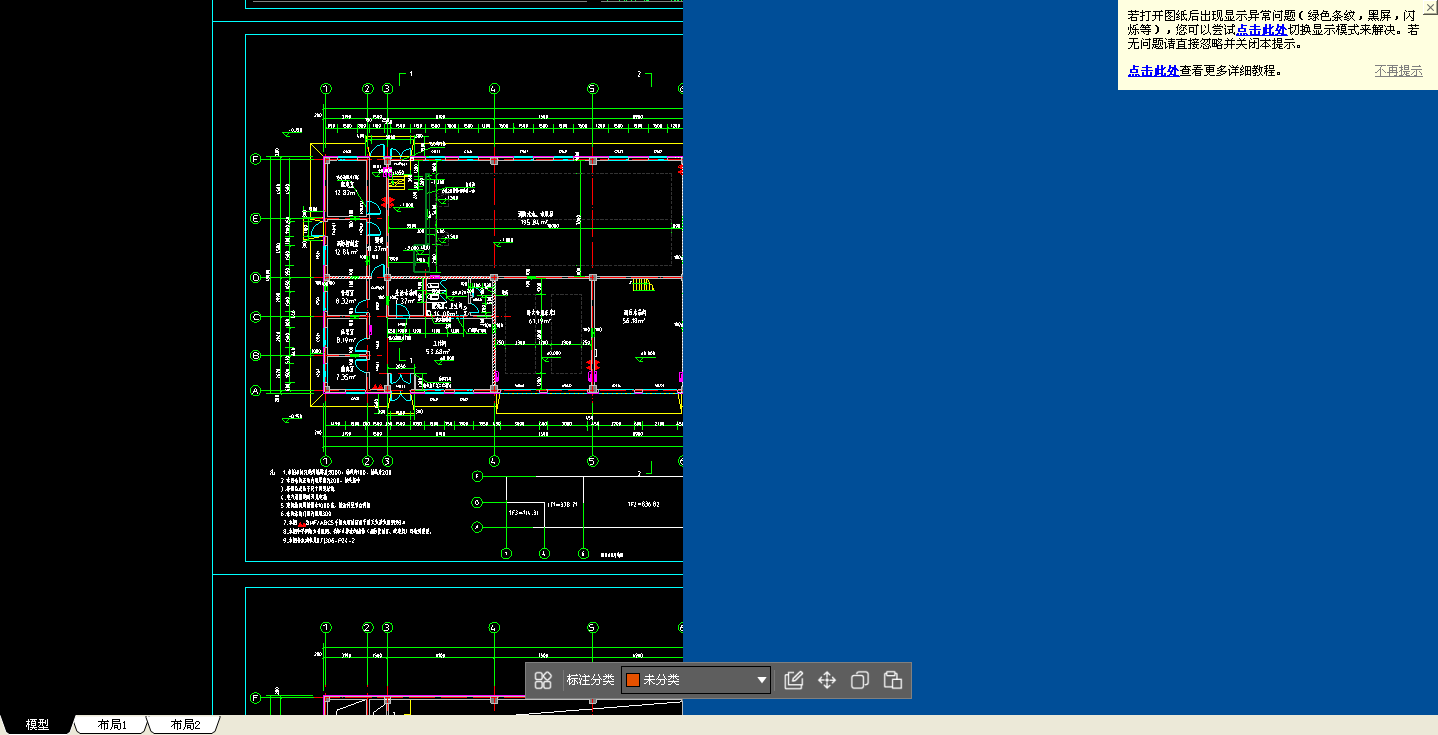Viewport: 1438px width, 735px height.
Task: Click 点击此处 link for detailed tutorial
Action: (1153, 71)
